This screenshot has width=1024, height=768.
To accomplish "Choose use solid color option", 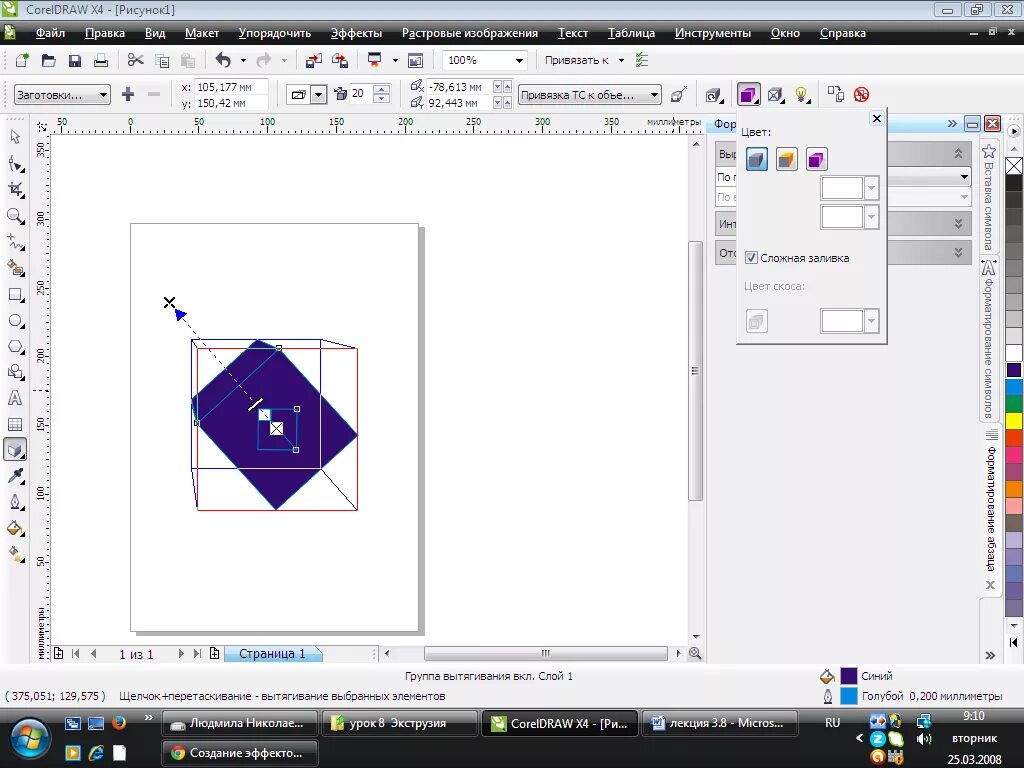I will [786, 159].
